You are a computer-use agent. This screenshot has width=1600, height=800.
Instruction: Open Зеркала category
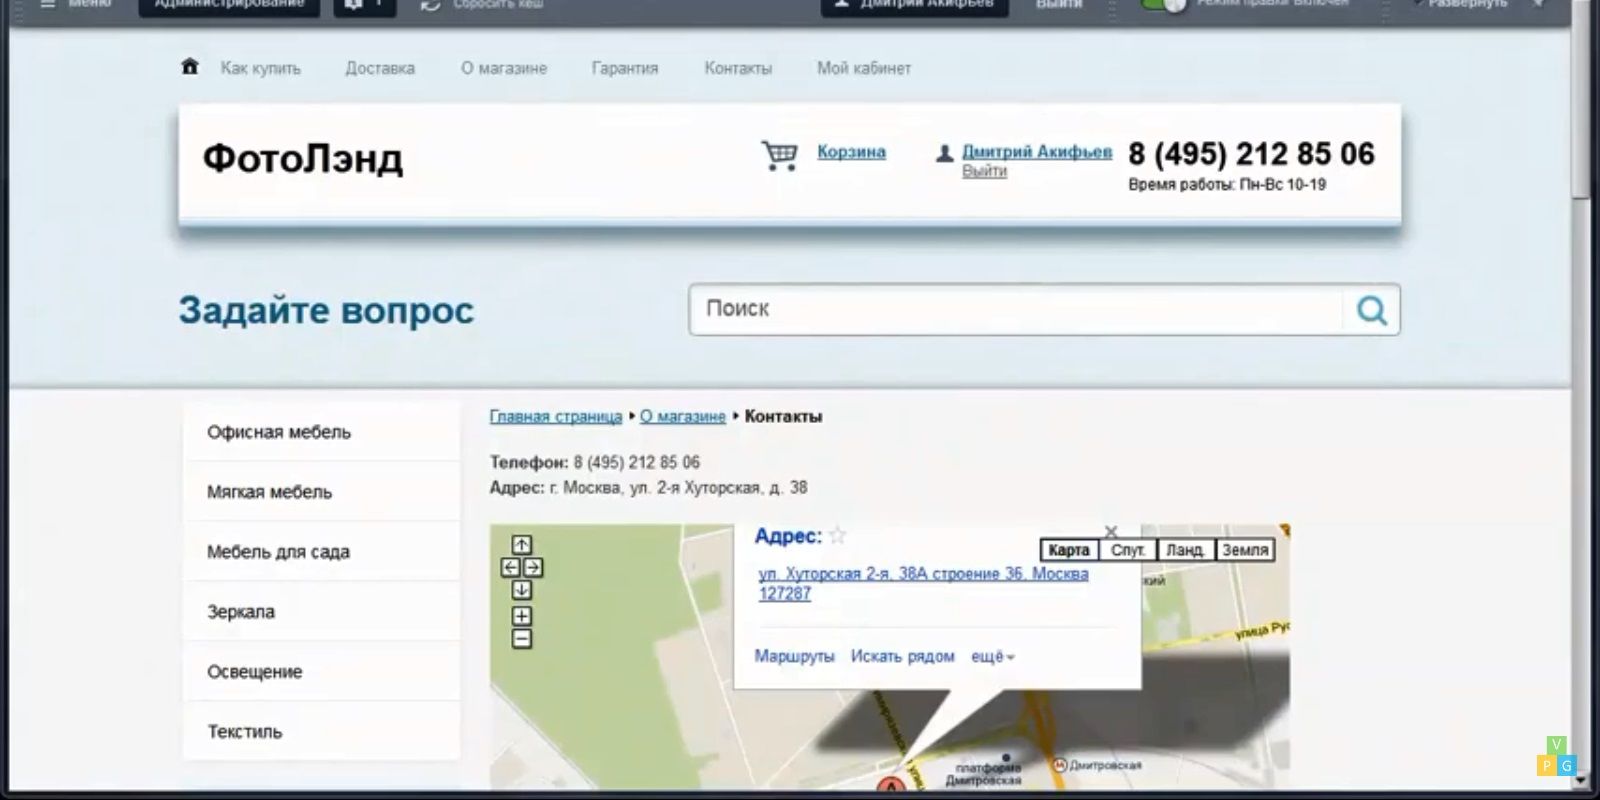point(321,612)
